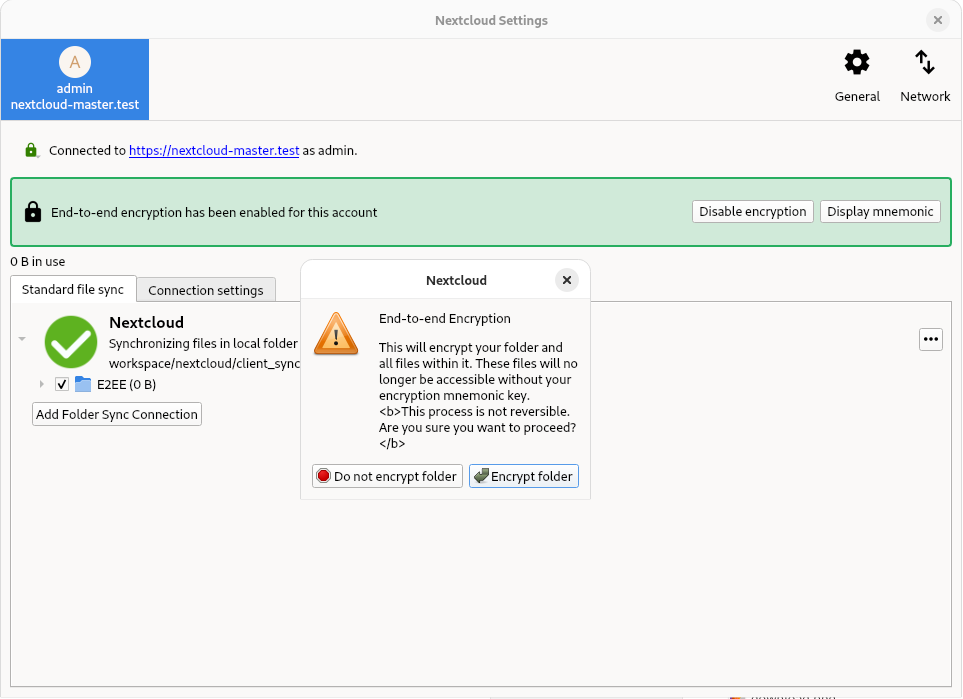This screenshot has height=699, width=963.
Task: Open the three-dots folder options menu
Action: point(931,339)
